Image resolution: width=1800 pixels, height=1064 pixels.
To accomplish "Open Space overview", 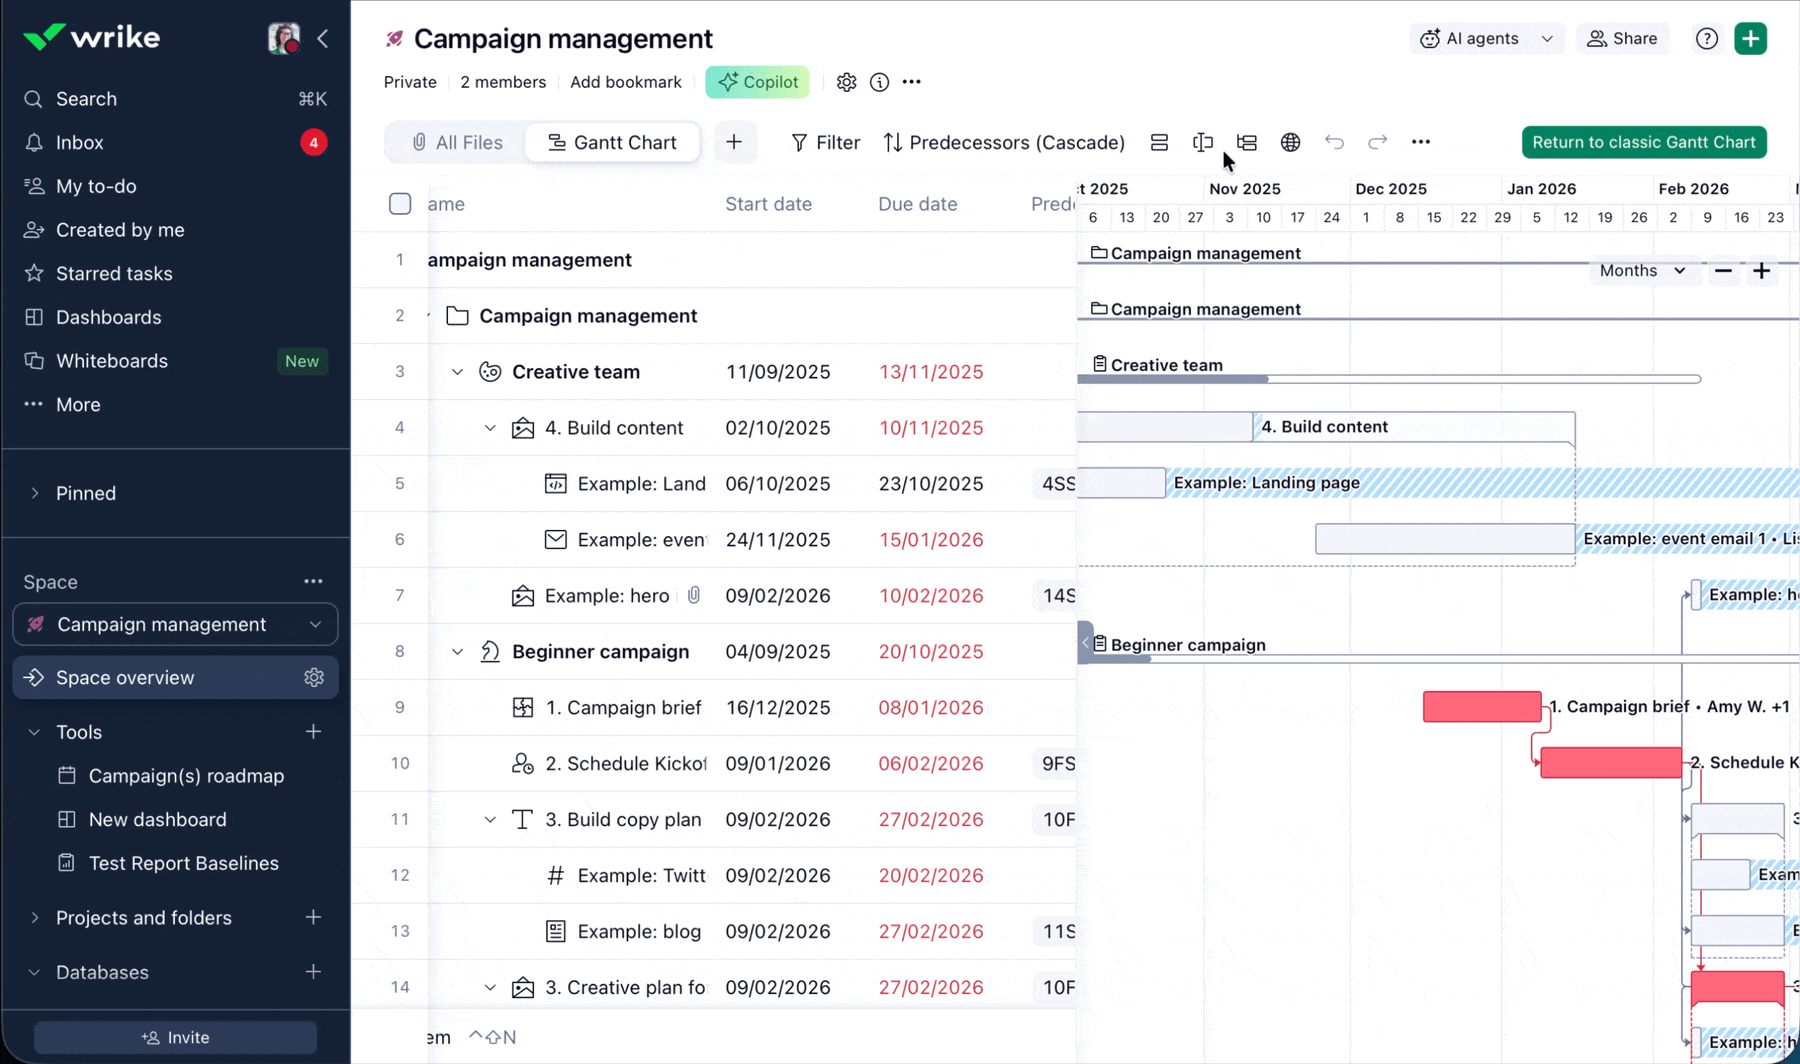I will coord(175,678).
